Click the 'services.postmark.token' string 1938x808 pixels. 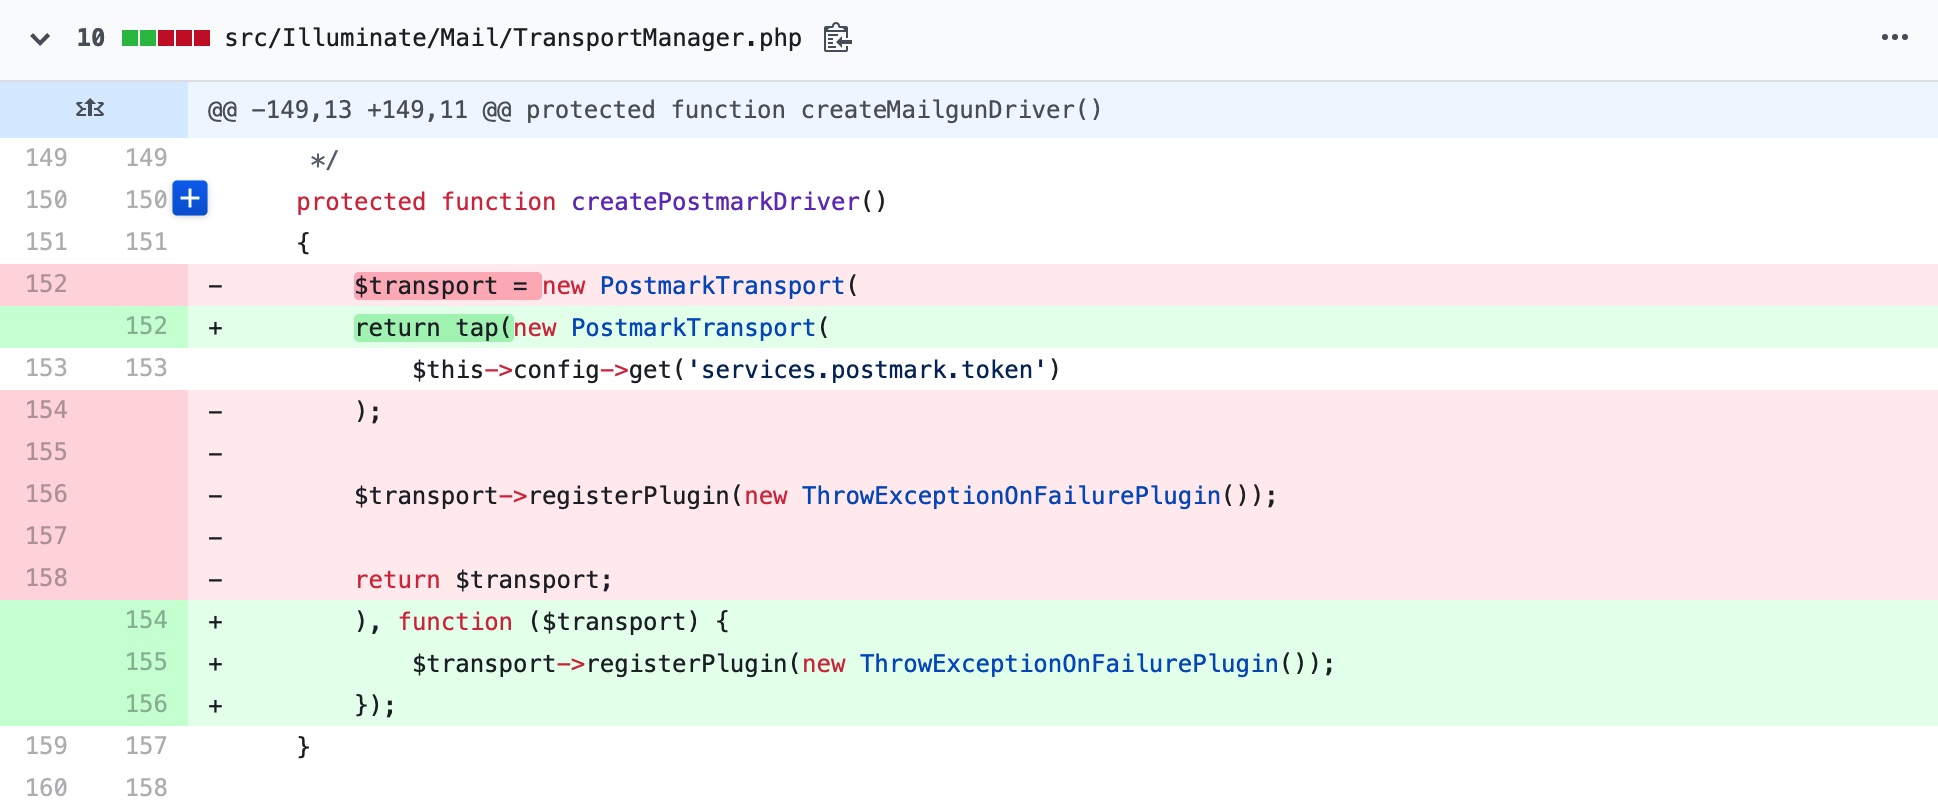click(x=867, y=370)
